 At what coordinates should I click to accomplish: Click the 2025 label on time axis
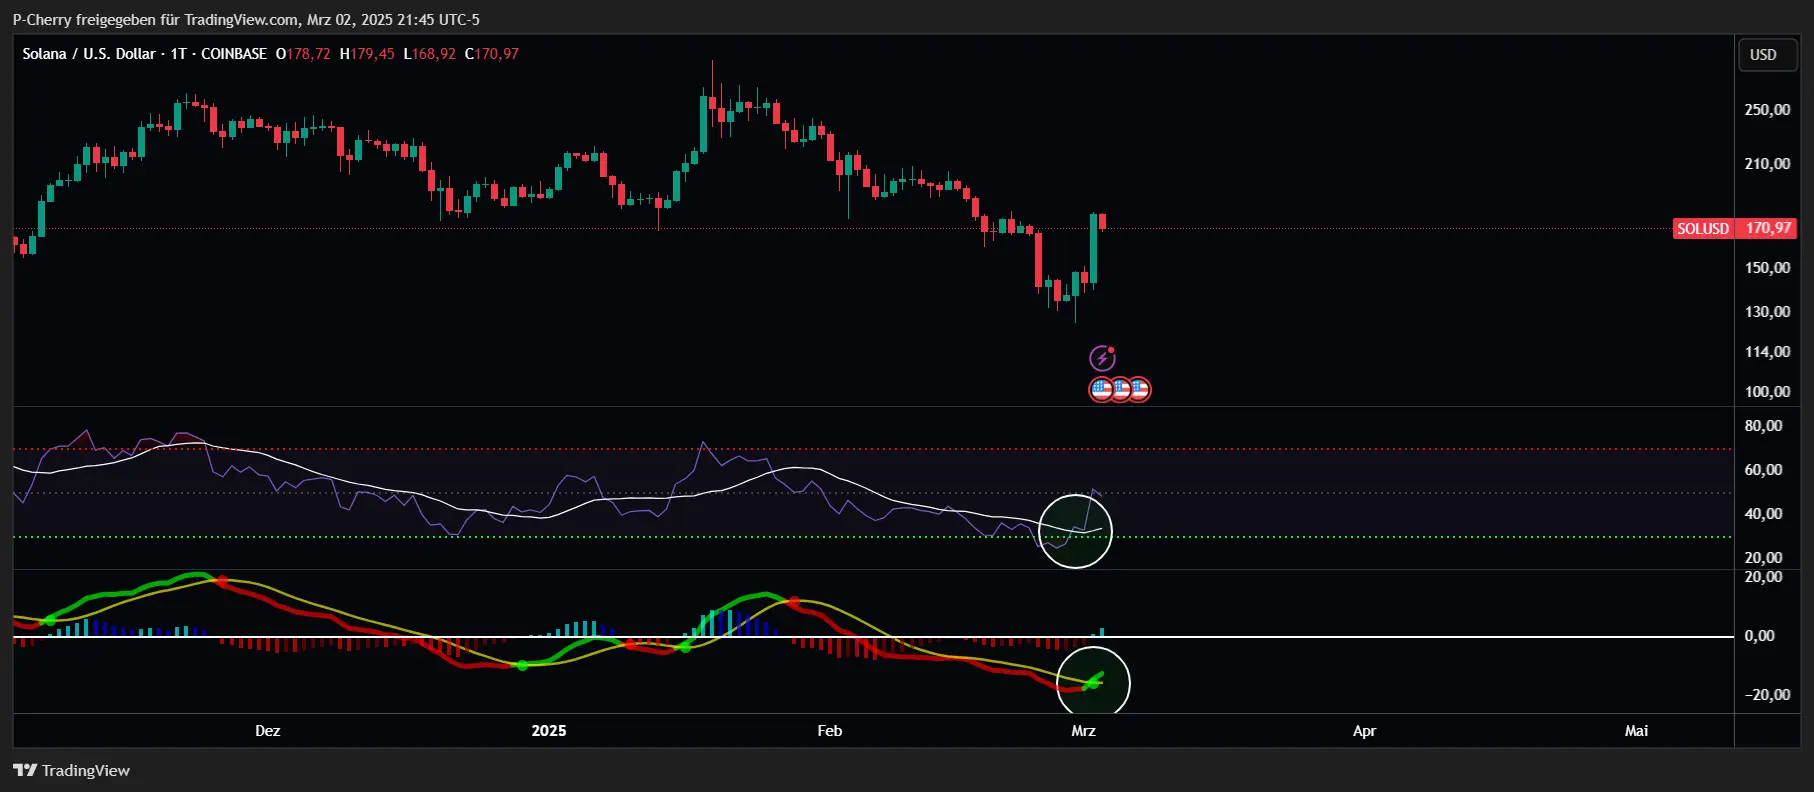point(549,731)
